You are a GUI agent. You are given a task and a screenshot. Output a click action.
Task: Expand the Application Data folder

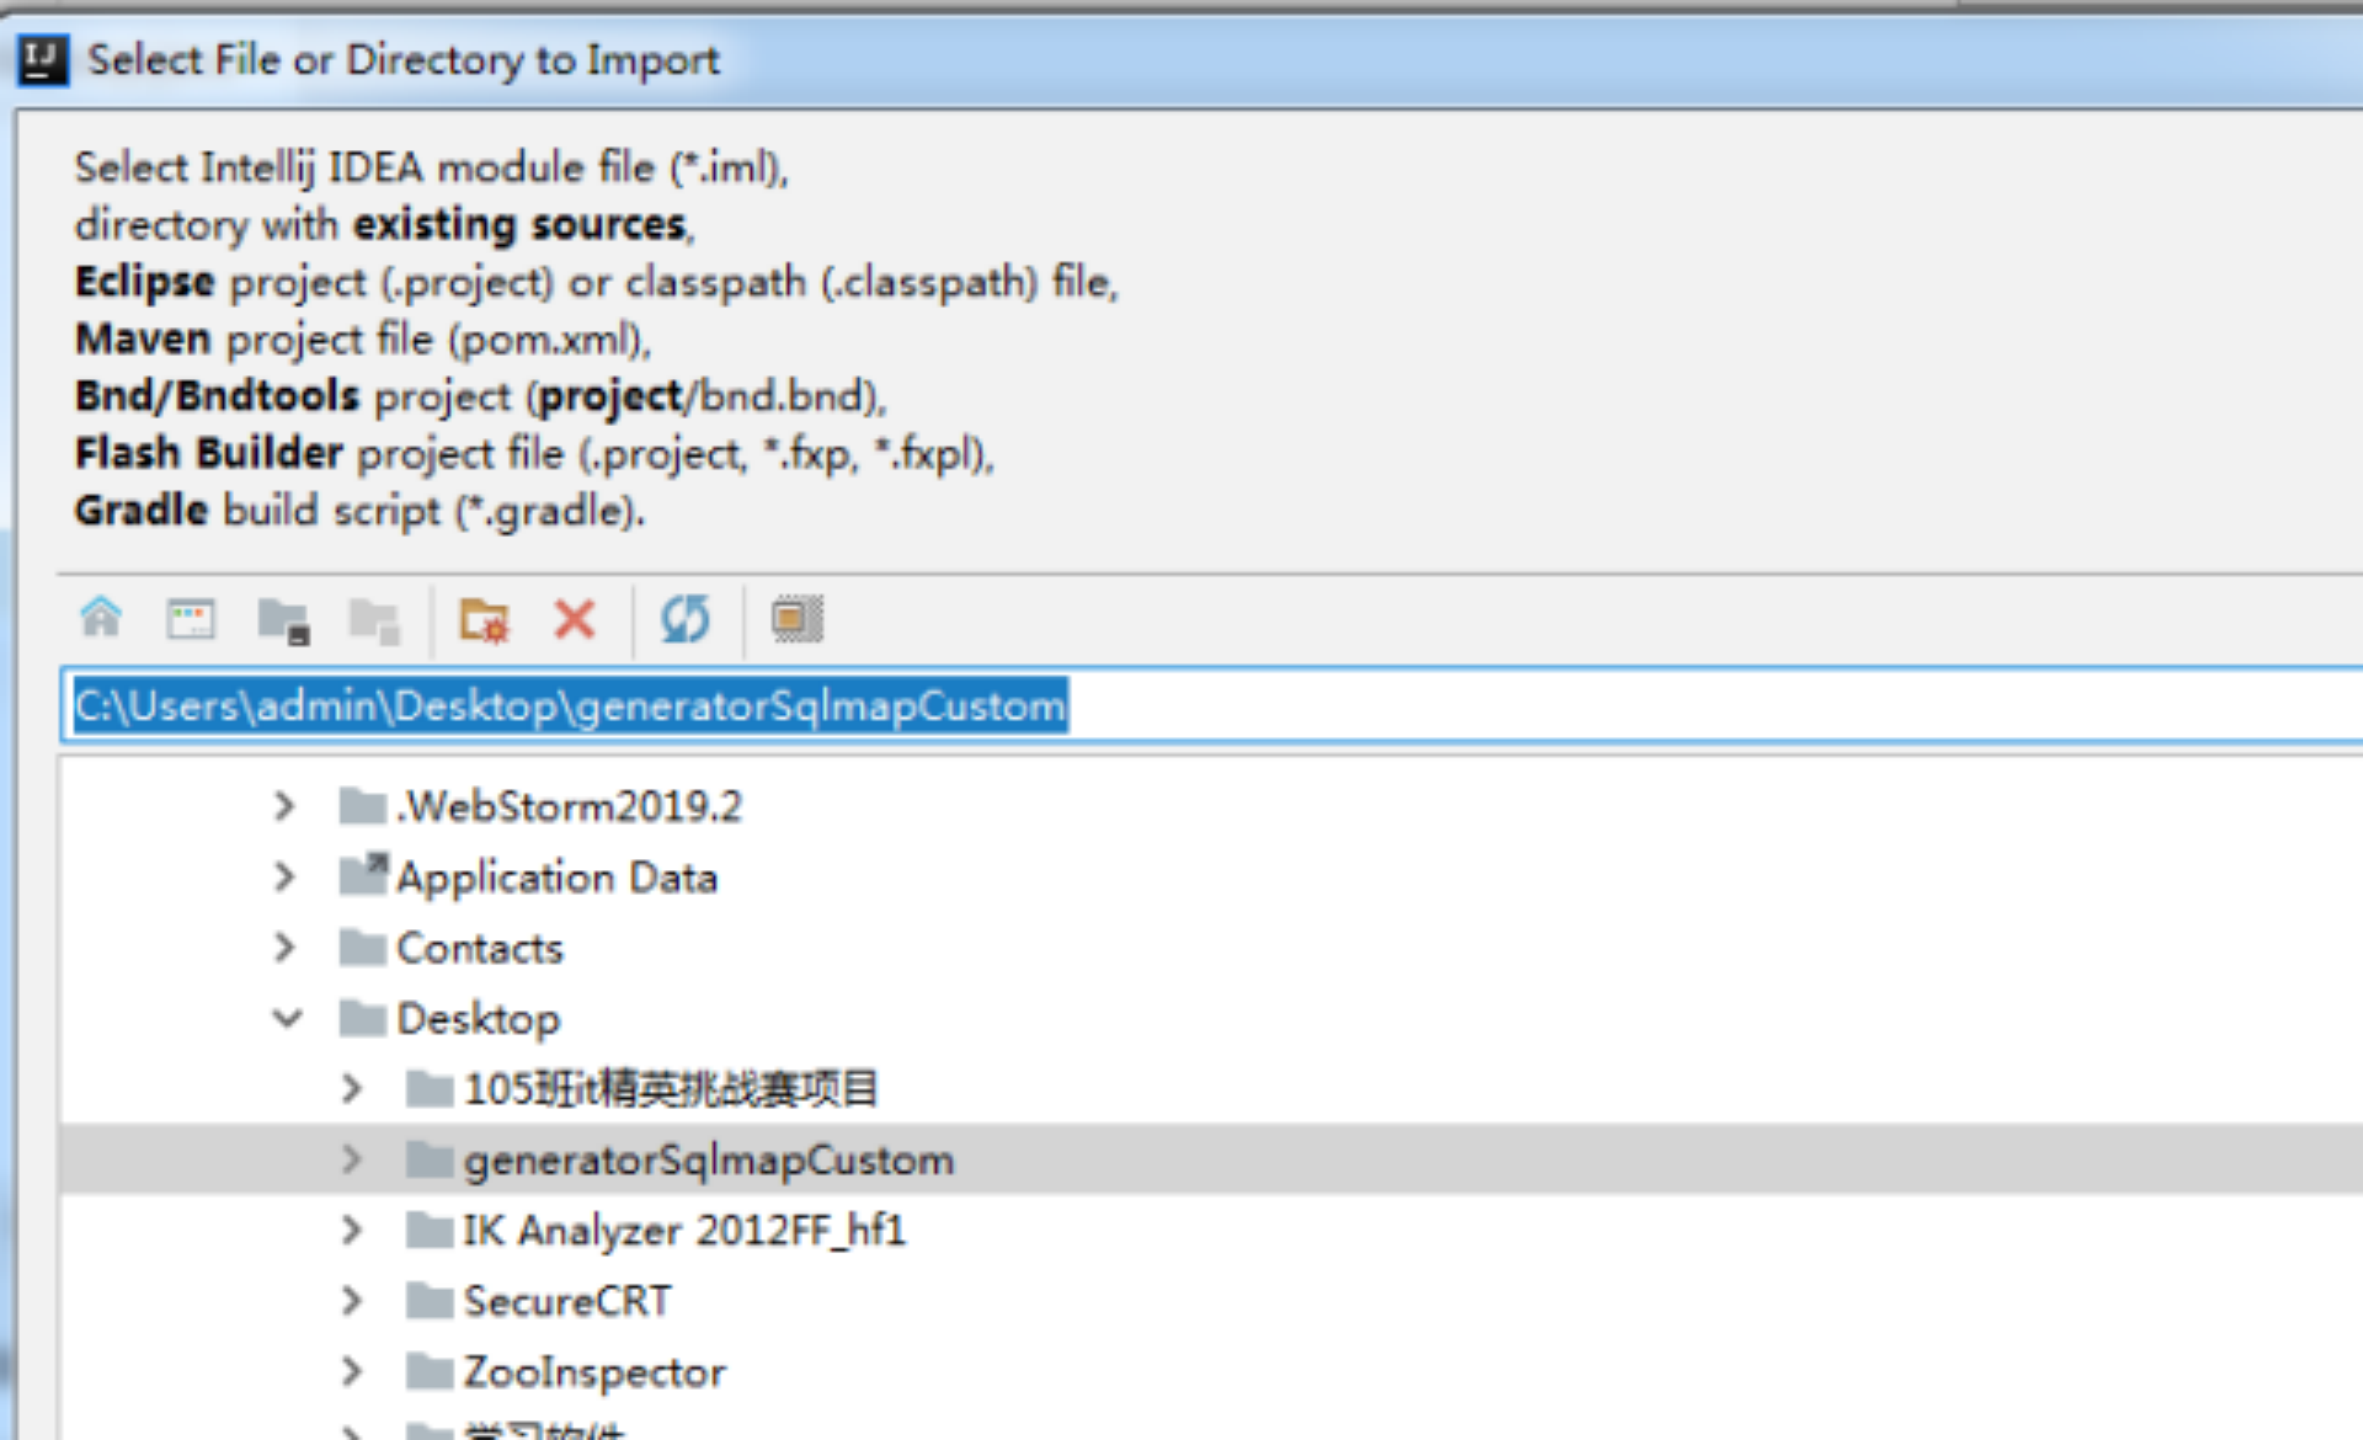[x=285, y=877]
